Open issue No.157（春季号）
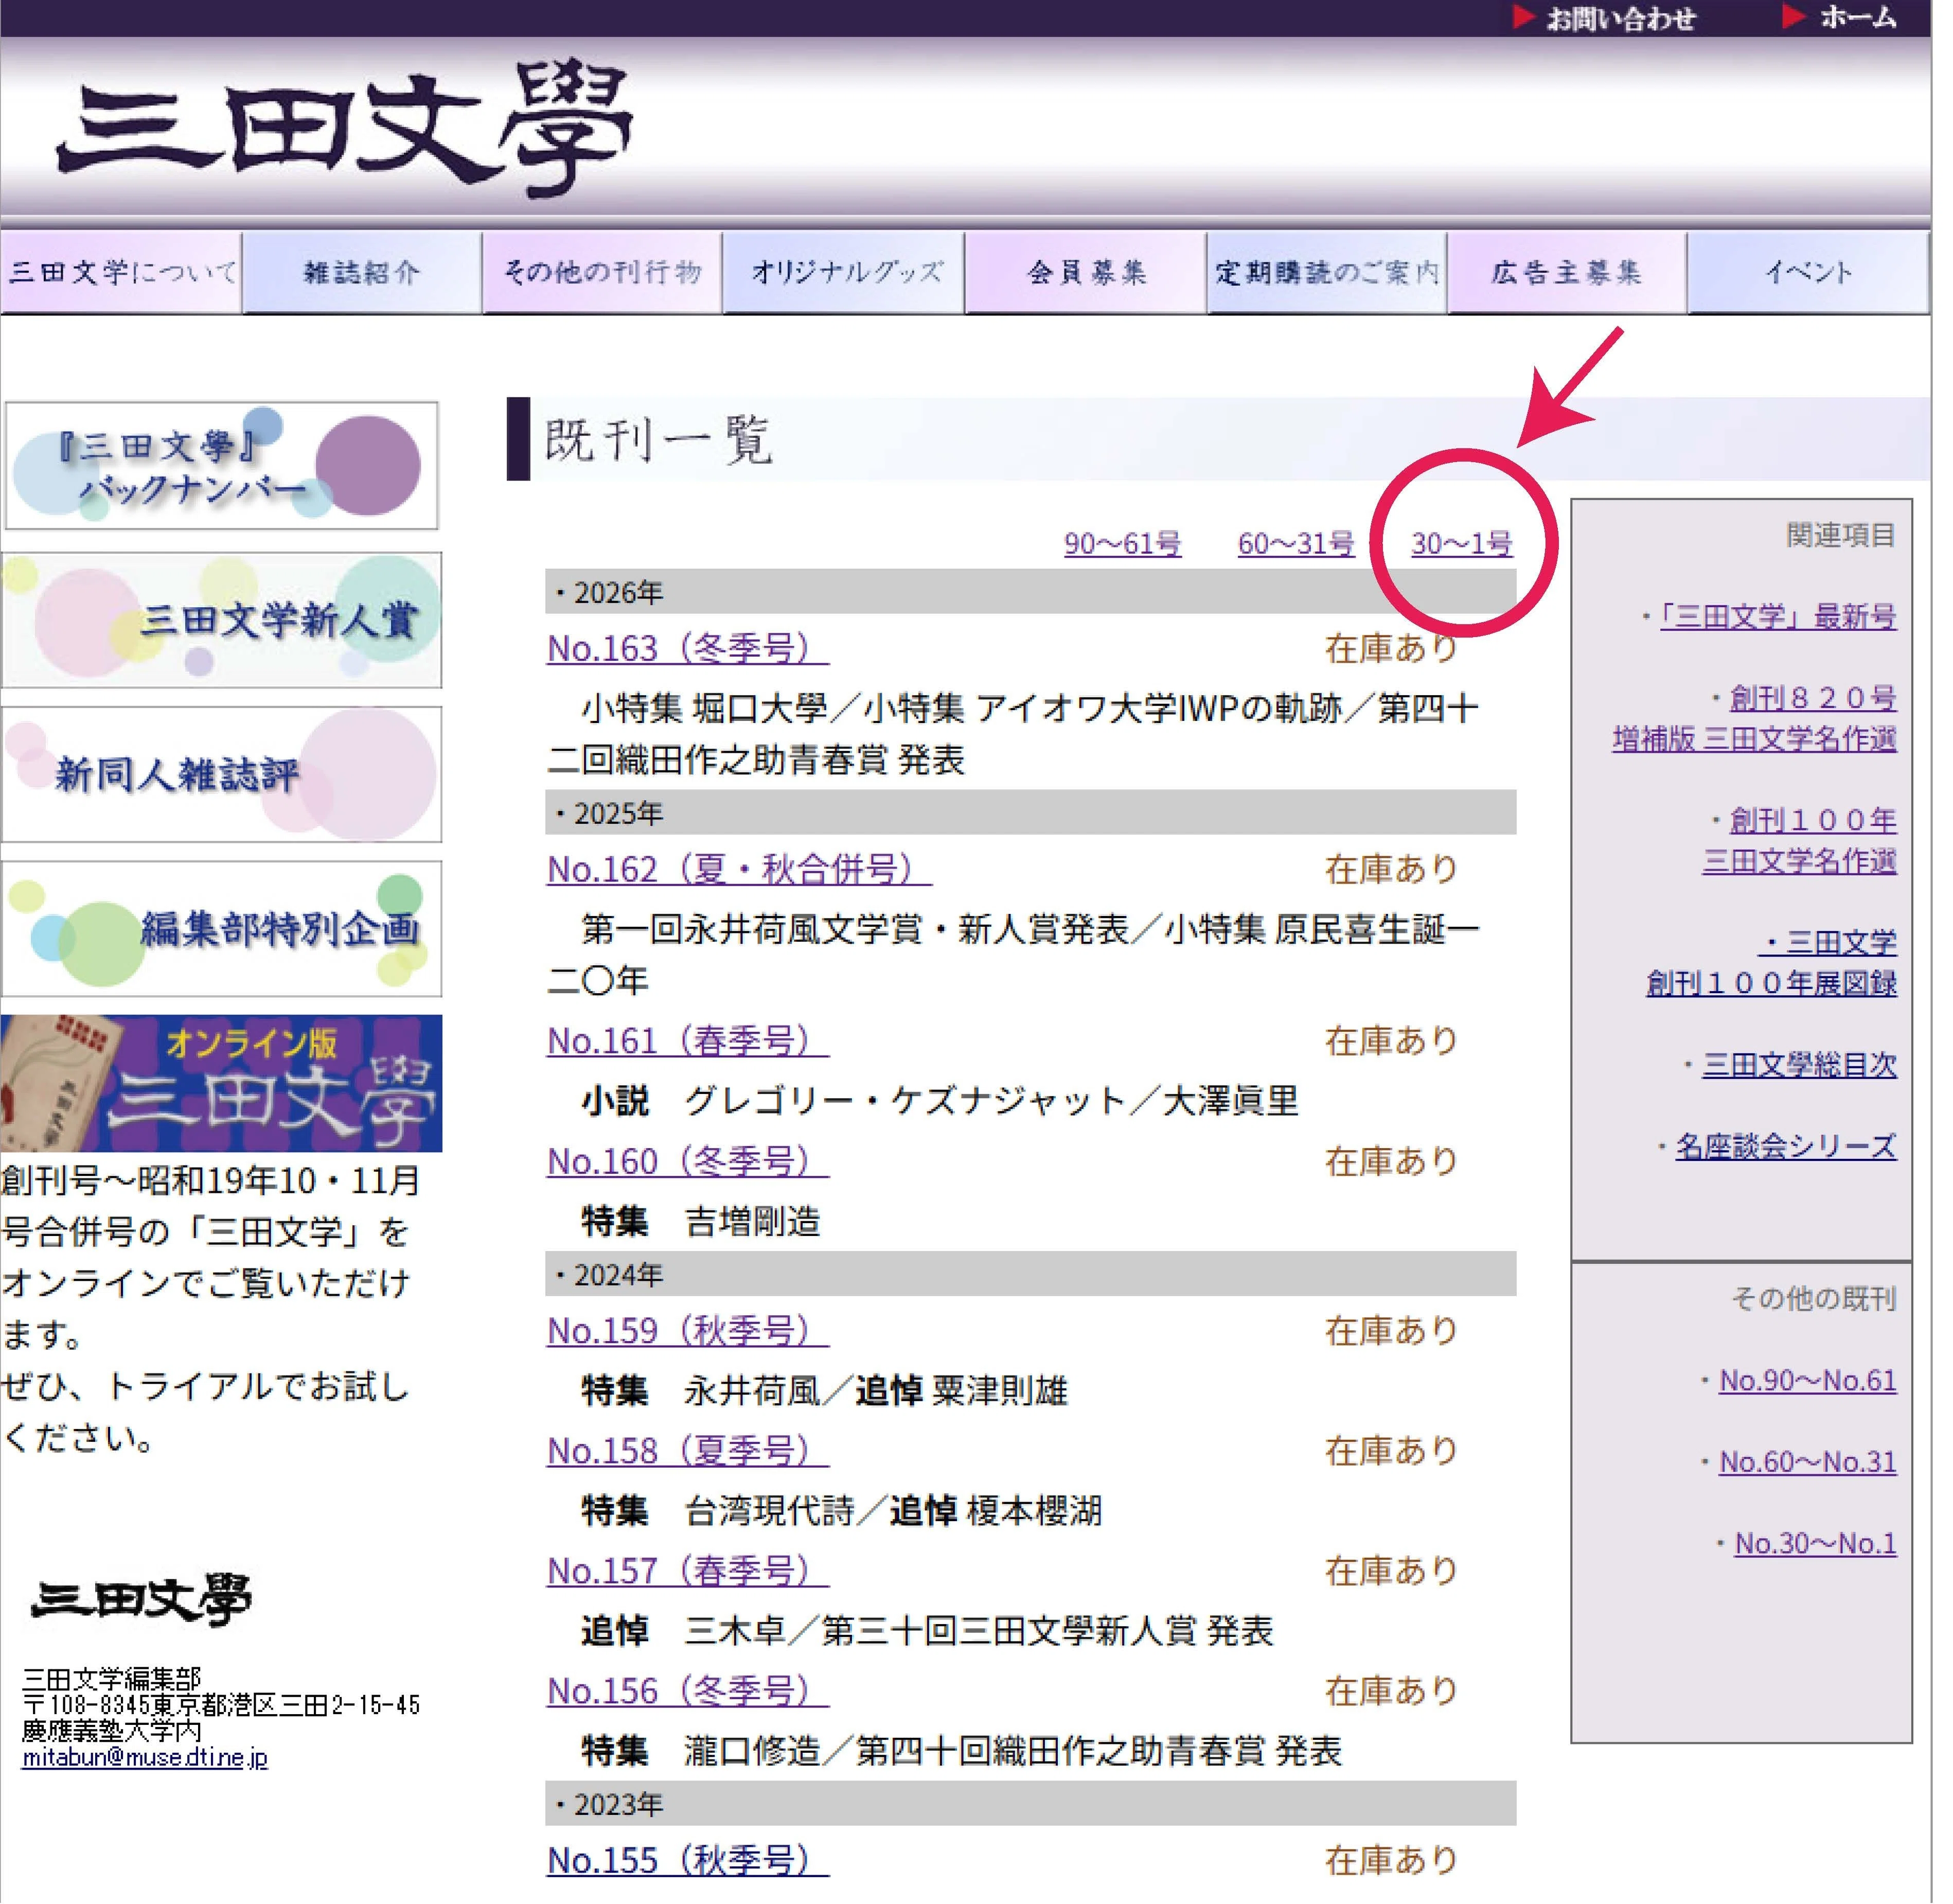1953x1904 pixels. click(x=688, y=1571)
